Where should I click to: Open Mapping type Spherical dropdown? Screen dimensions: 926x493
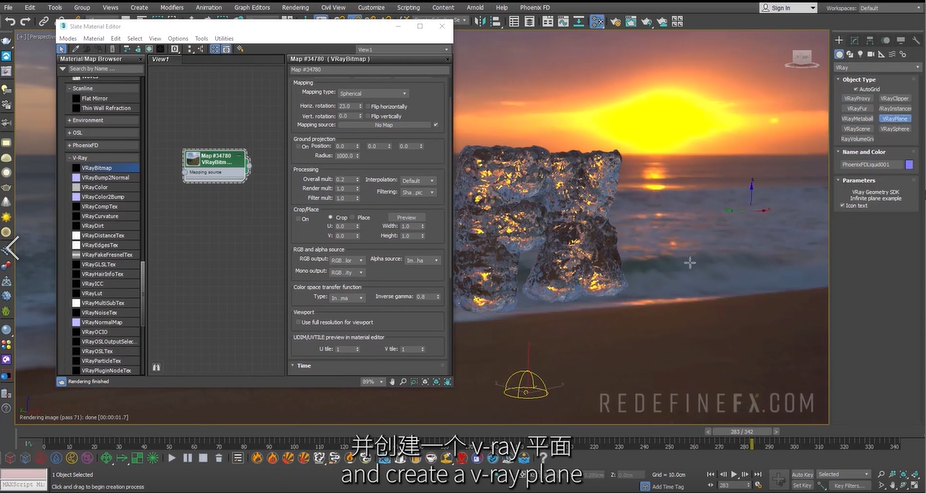373,93
